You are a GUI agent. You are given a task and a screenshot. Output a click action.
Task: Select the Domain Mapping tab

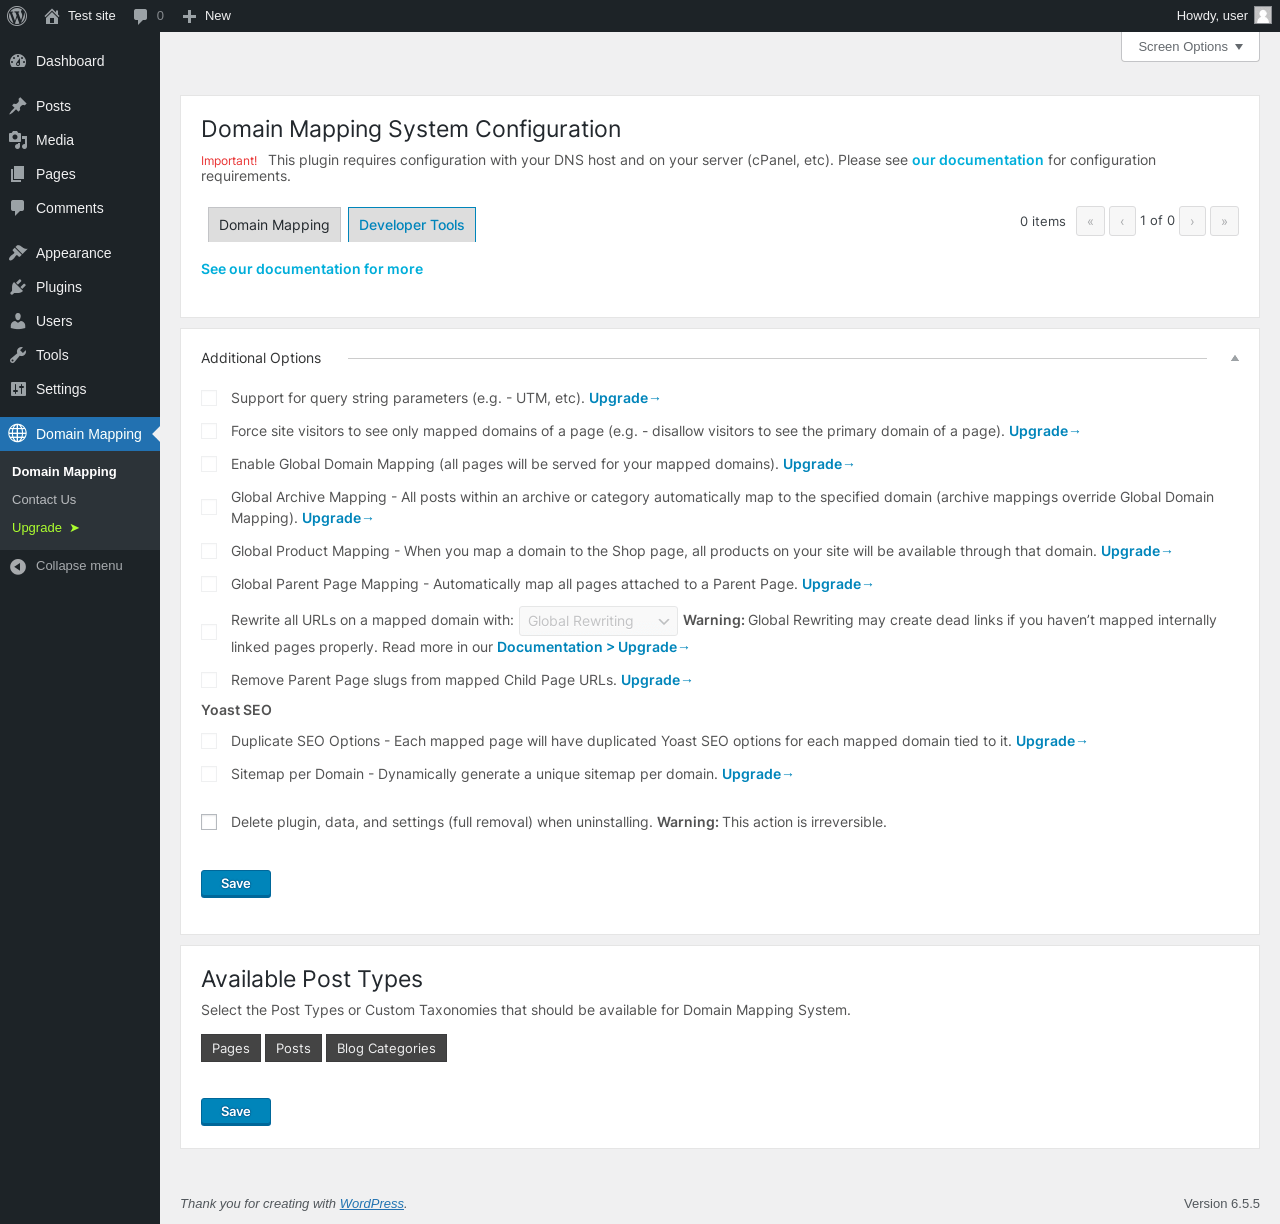pos(274,225)
